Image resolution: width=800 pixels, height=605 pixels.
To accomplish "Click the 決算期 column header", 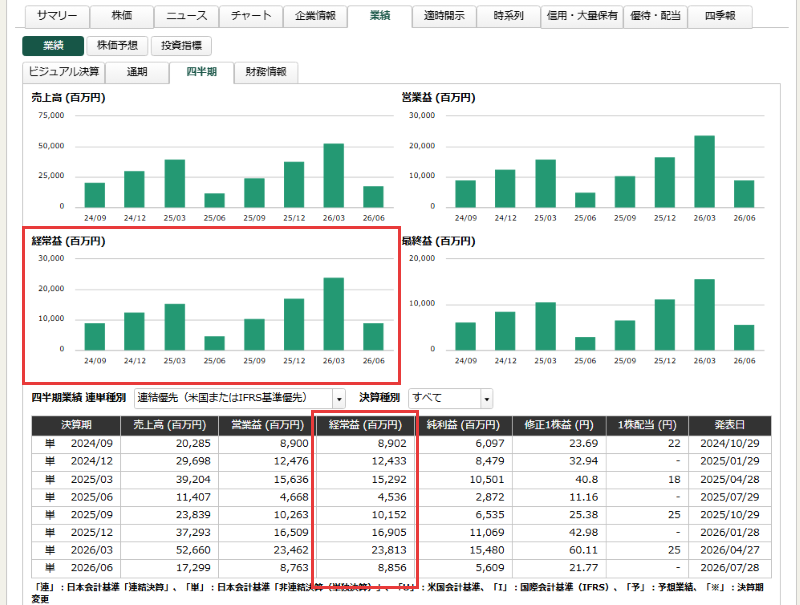I will tap(76, 425).
